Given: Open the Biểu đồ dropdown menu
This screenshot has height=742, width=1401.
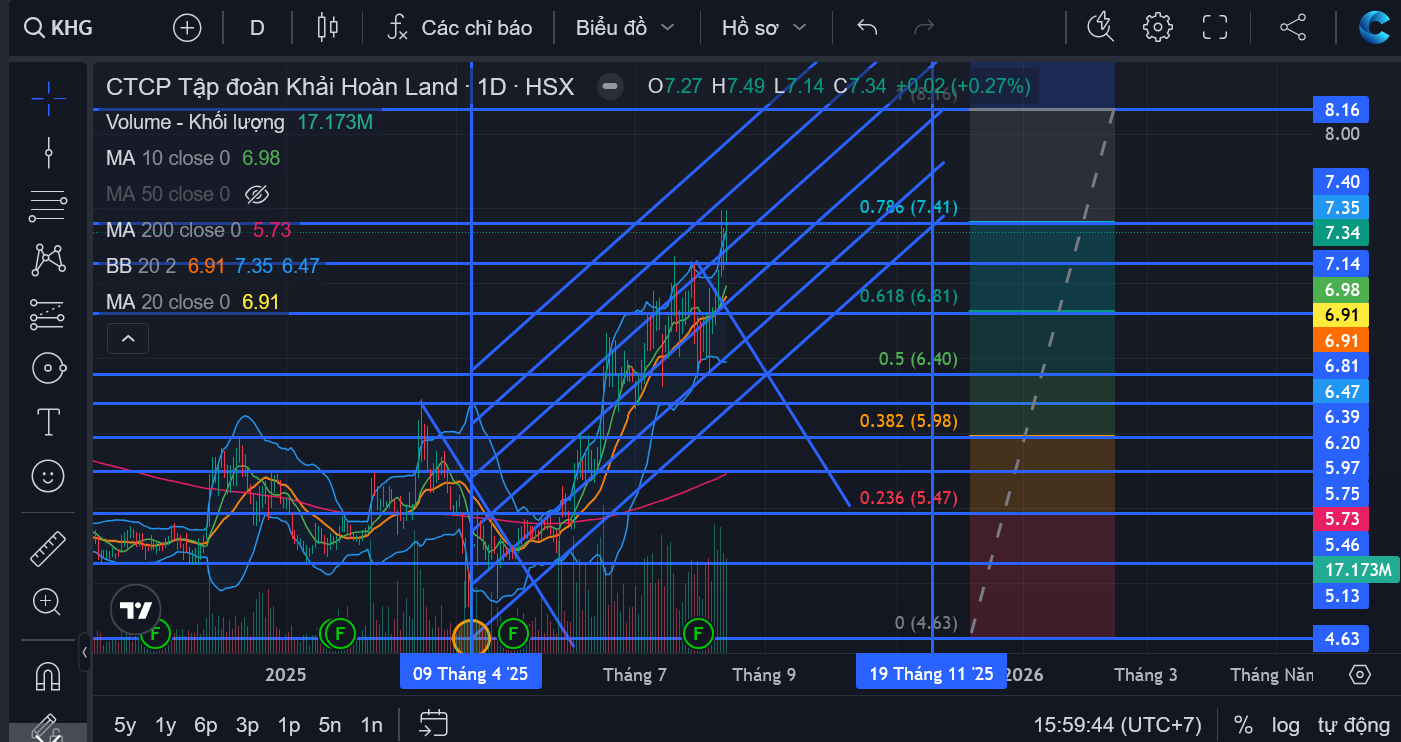Looking at the screenshot, I should (x=625, y=27).
